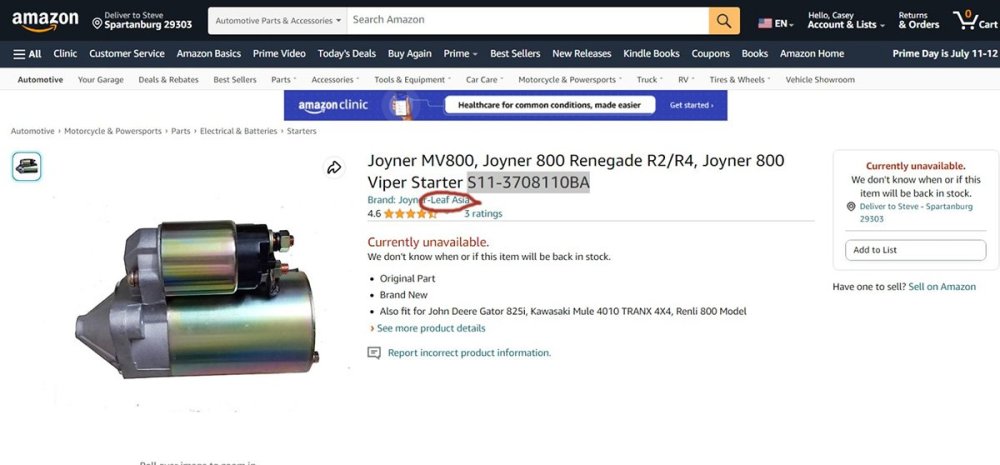Open the 'Prime Day is July 11-12' promo
The width and height of the screenshot is (1000, 465).
click(945, 54)
